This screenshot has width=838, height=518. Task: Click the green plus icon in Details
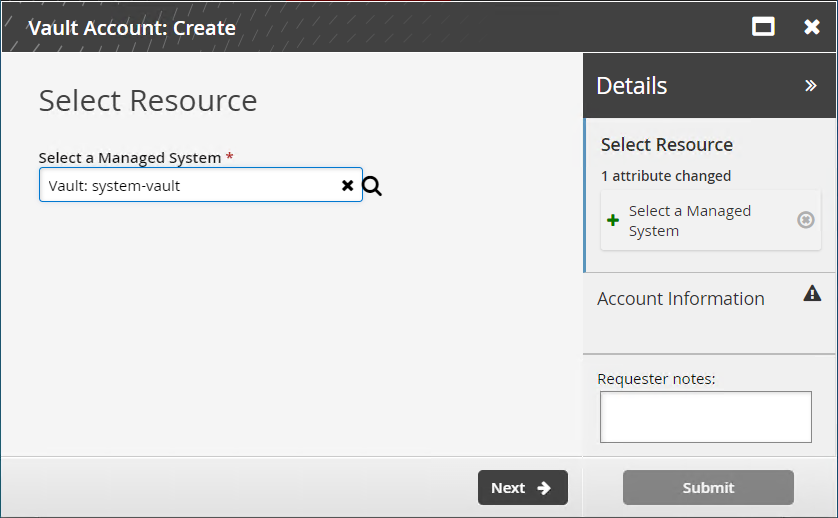coord(613,221)
